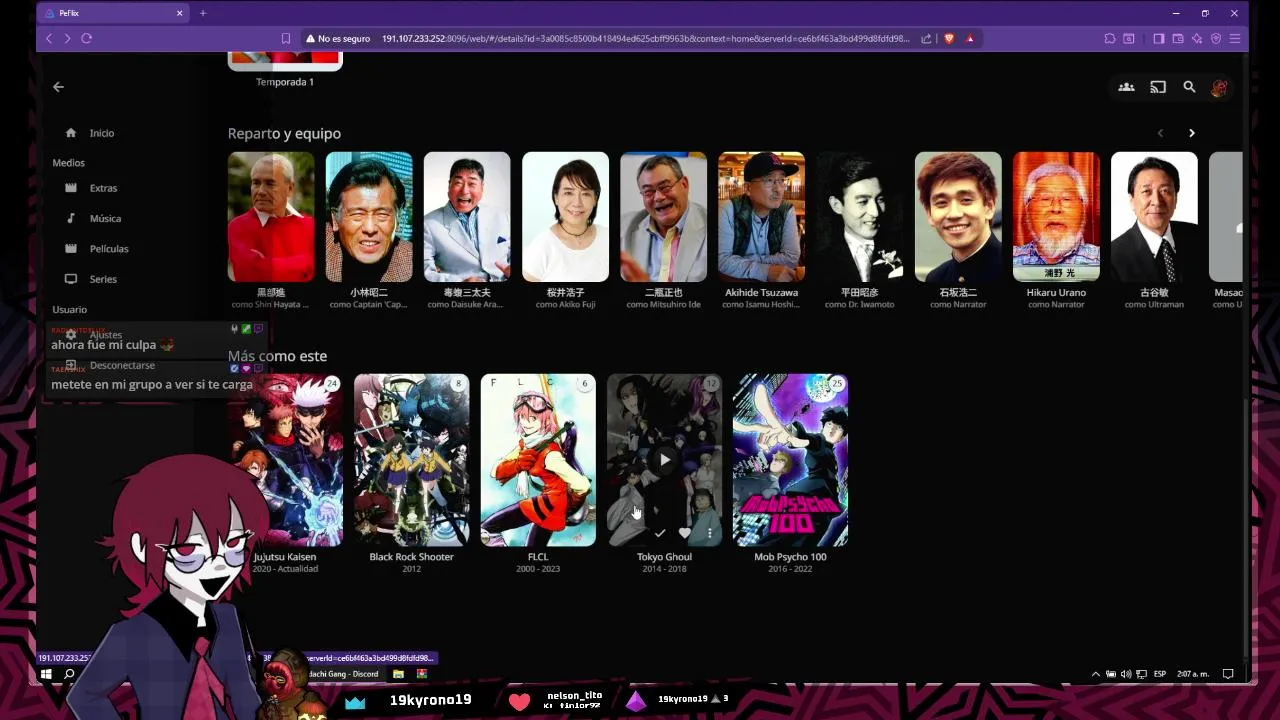This screenshot has width=1280, height=720.
Task: Toggle the browser sidebar panel icon
Action: click(x=1158, y=38)
